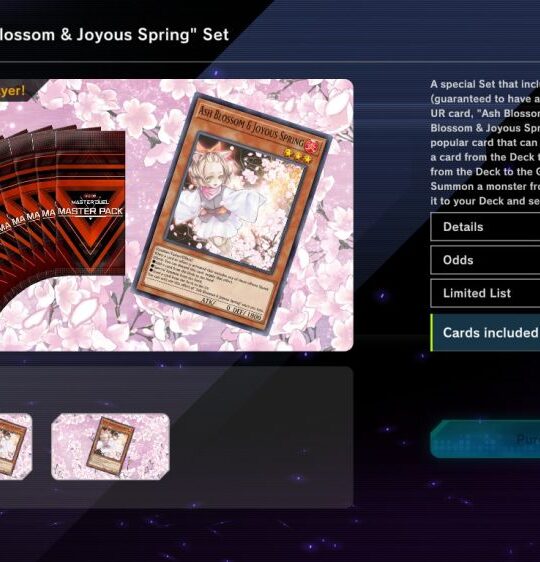Image resolution: width=540 pixels, height=562 pixels.
Task: Open the Details section
Action: pyautogui.click(x=485, y=227)
